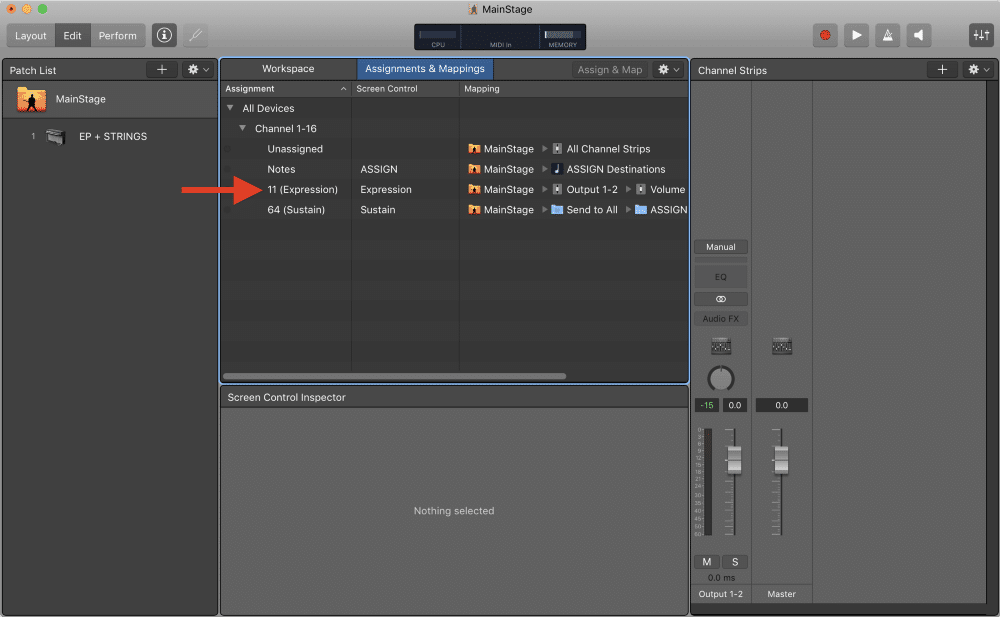Select the EP + STRINGS patch
This screenshot has width=1000, height=617.
tap(110, 137)
